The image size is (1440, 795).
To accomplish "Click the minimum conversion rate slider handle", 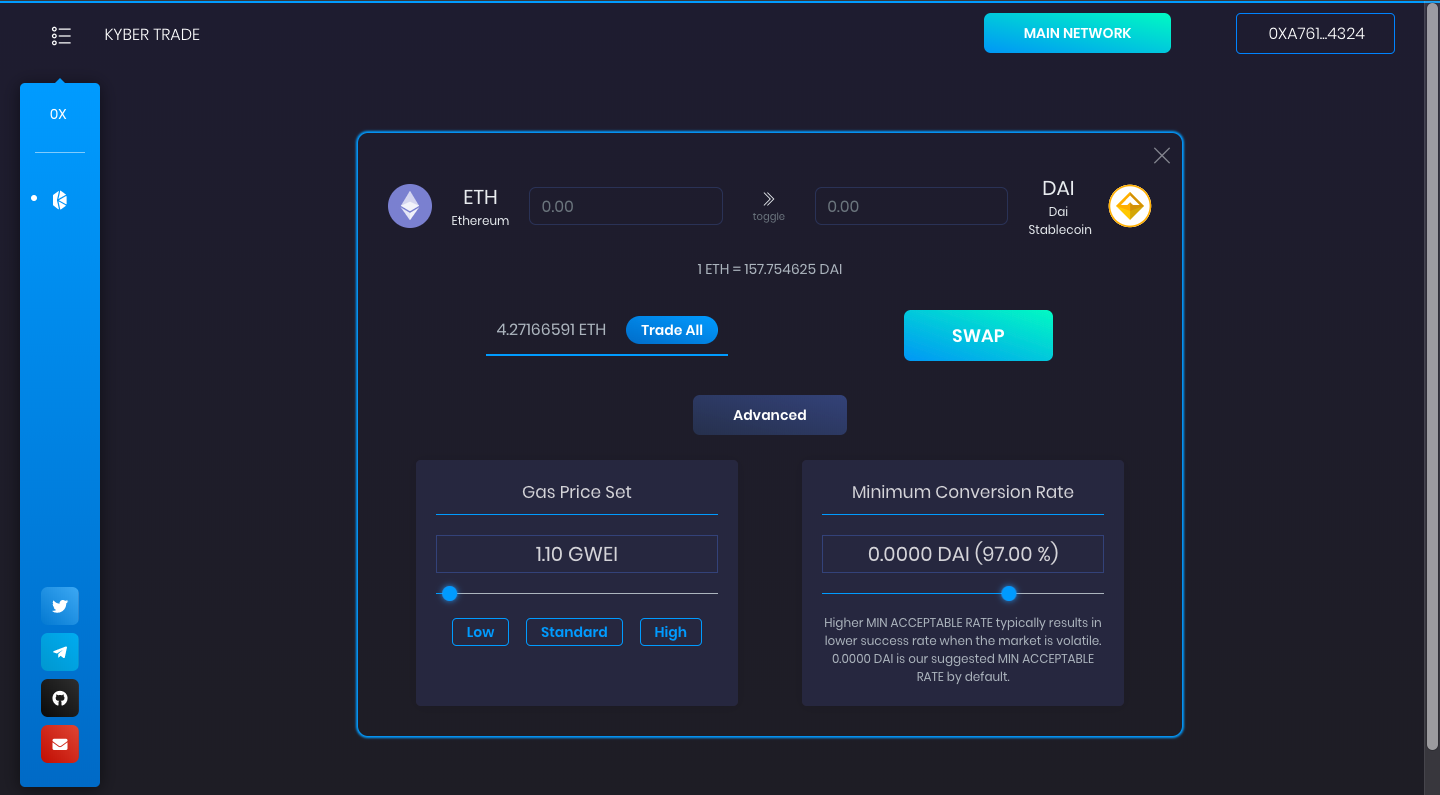I will tap(1009, 594).
